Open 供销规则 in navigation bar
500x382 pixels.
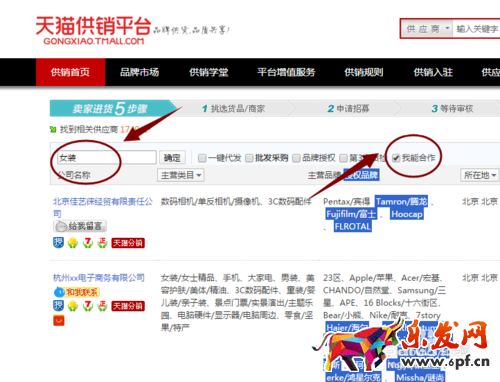(364, 72)
